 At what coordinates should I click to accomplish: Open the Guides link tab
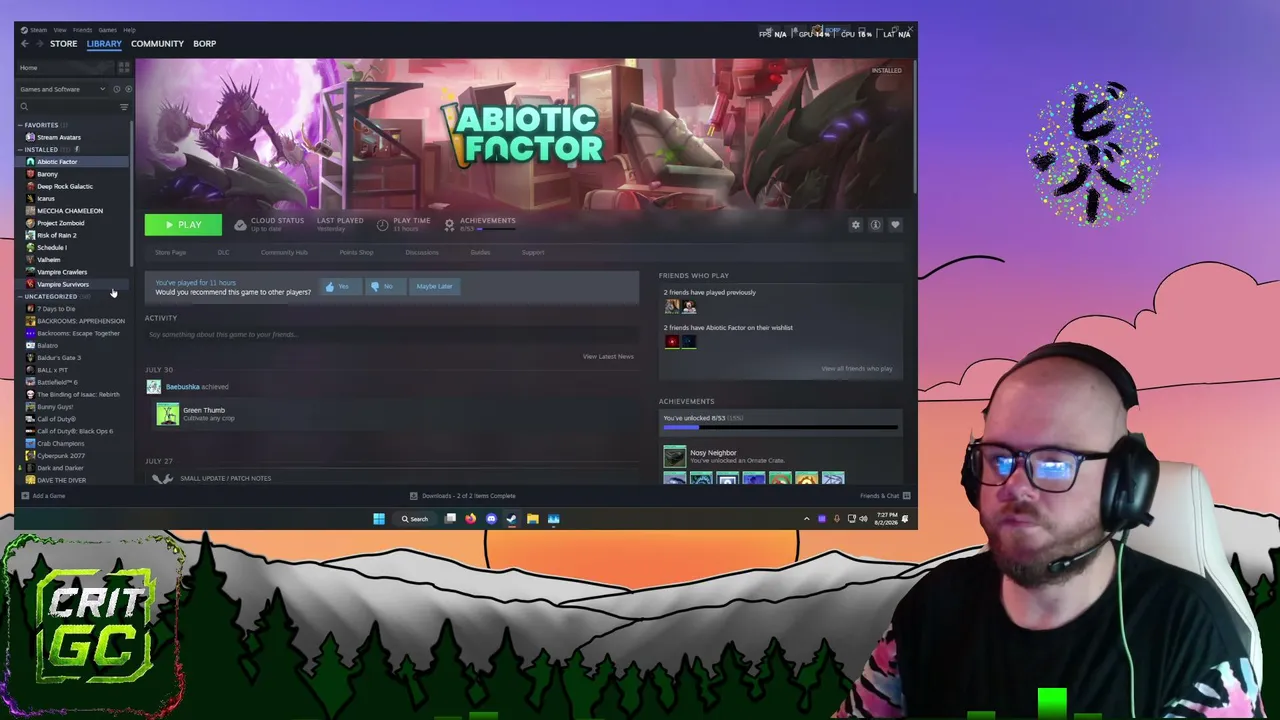coord(480,253)
